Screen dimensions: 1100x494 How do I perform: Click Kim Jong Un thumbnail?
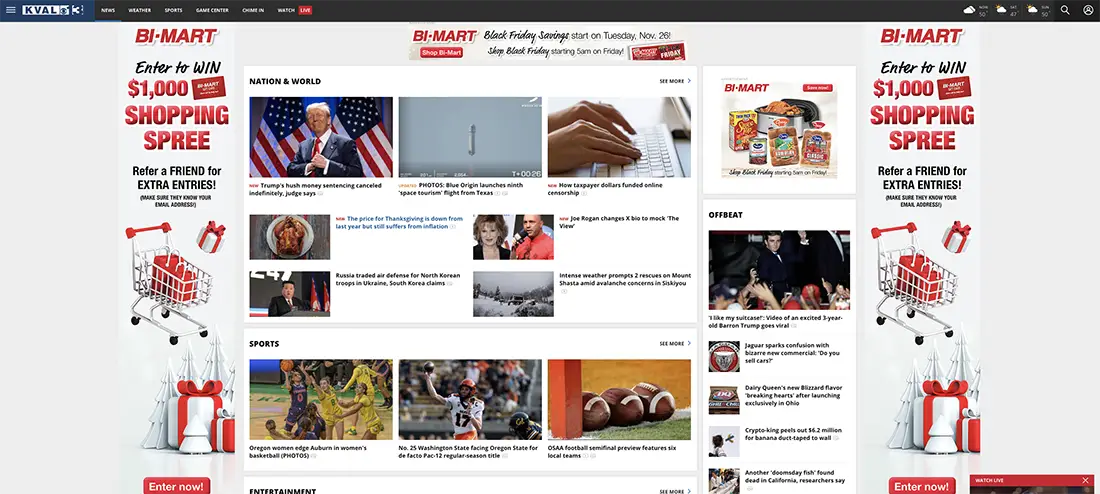[290, 294]
